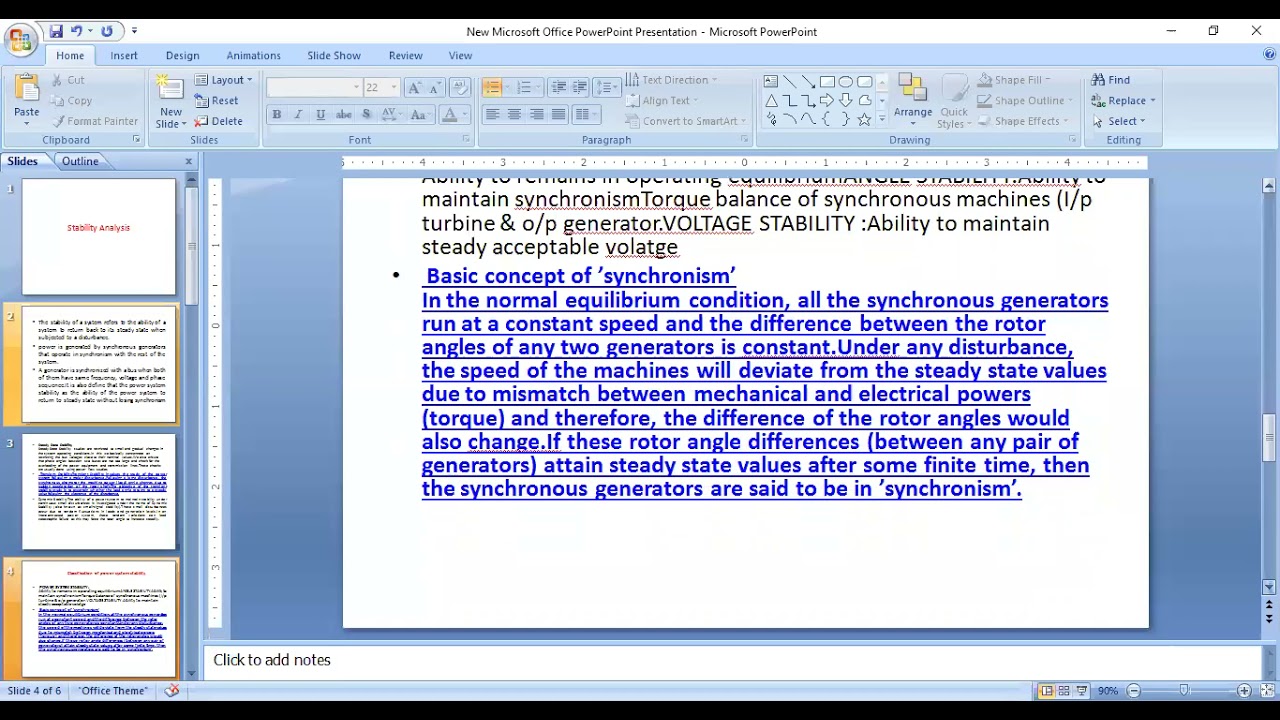Open the Review tab

click(x=405, y=55)
